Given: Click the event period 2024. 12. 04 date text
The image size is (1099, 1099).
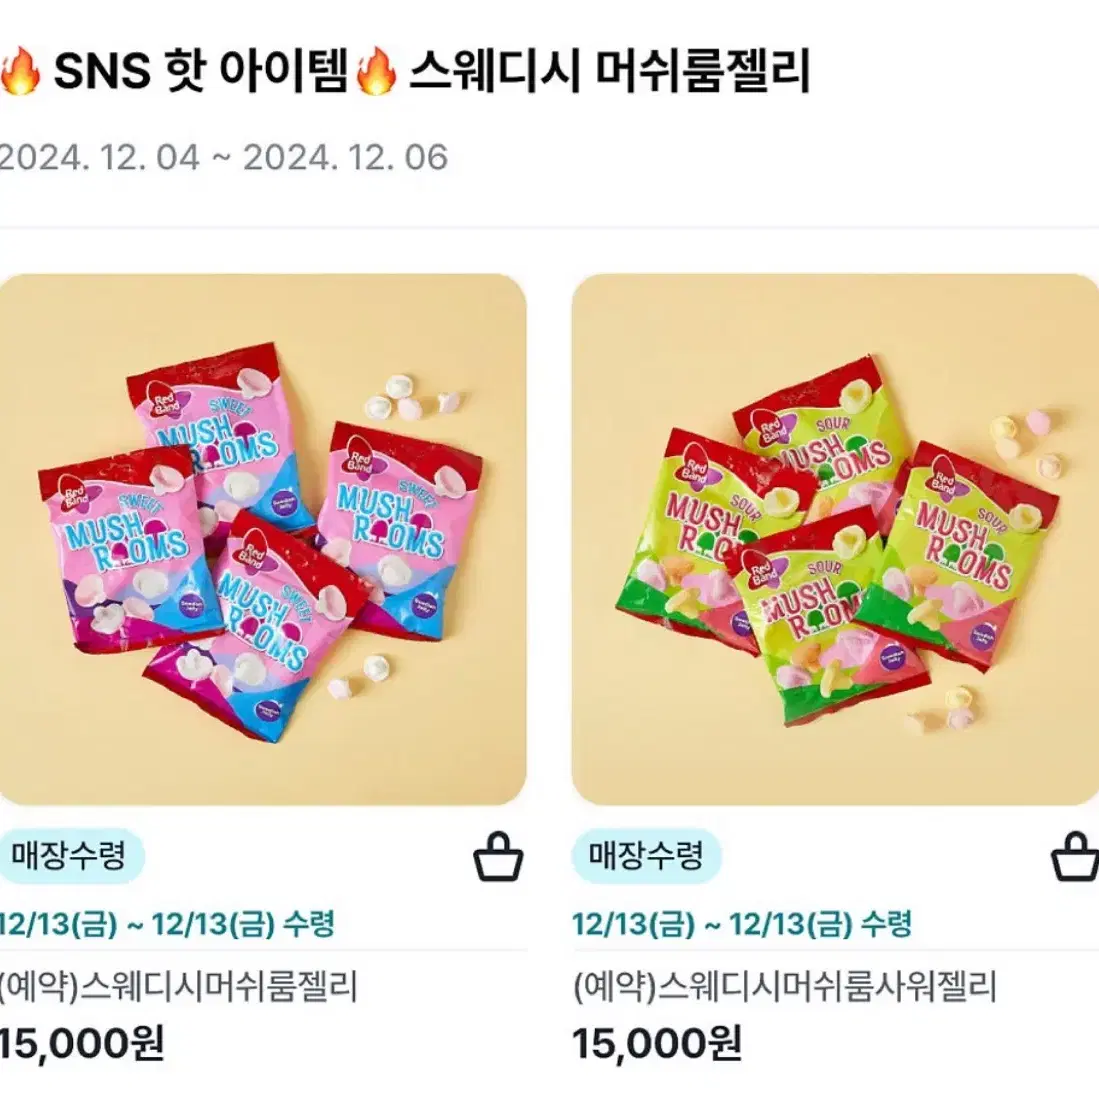Looking at the screenshot, I should (x=100, y=158).
